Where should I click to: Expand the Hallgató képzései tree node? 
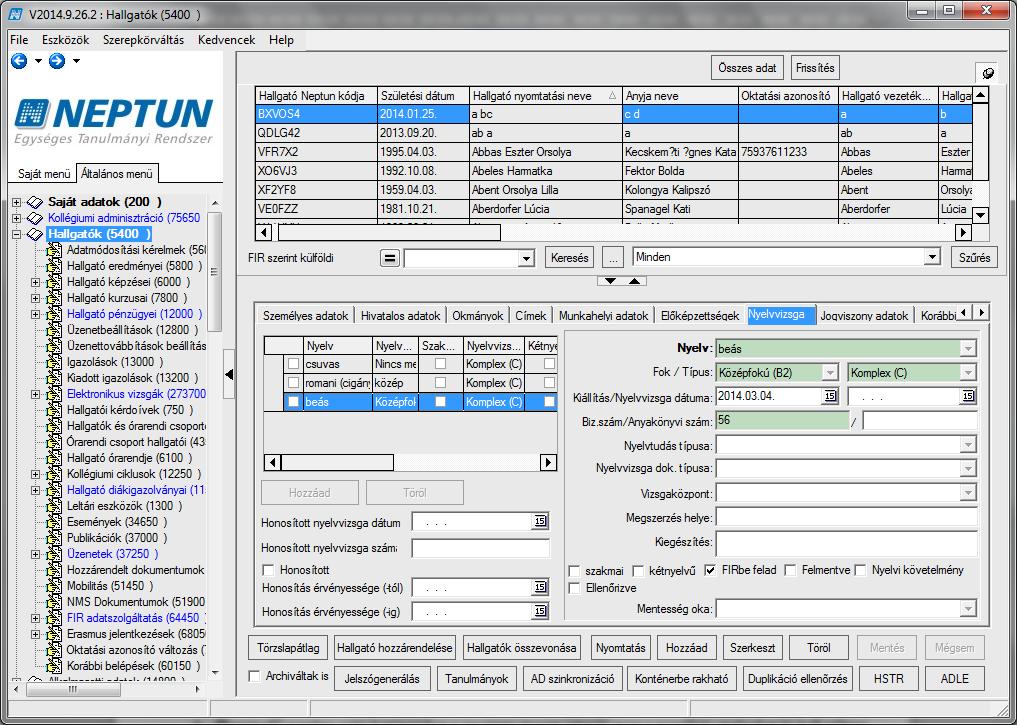point(36,282)
